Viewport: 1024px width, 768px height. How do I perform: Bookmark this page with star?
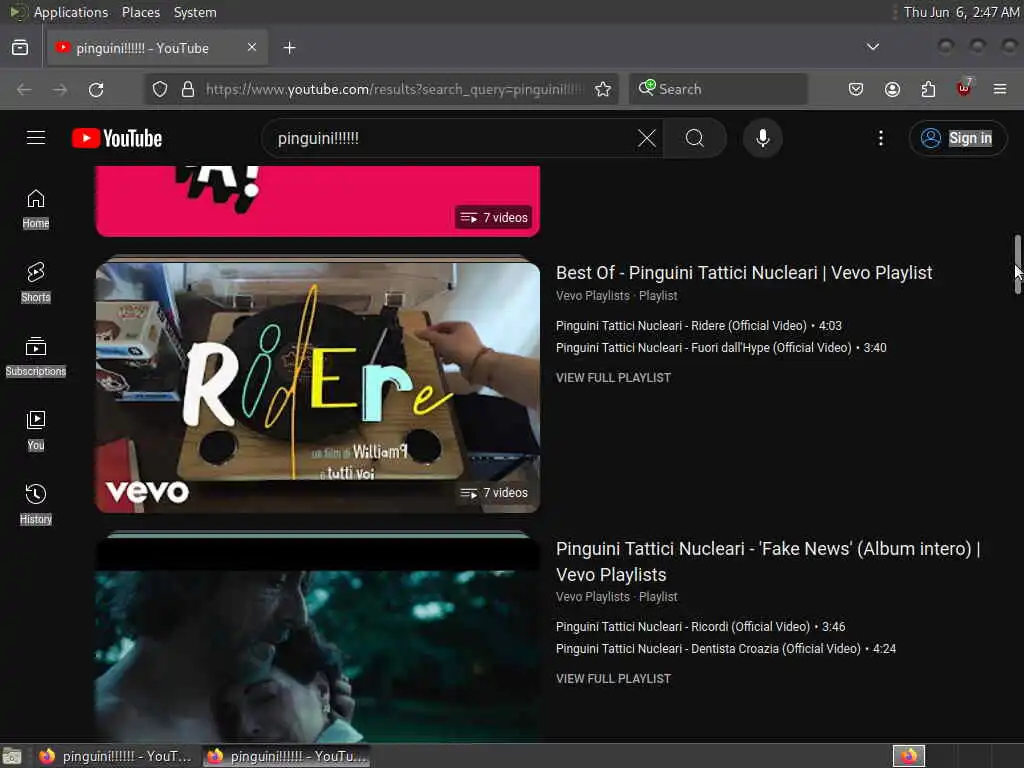tap(603, 89)
